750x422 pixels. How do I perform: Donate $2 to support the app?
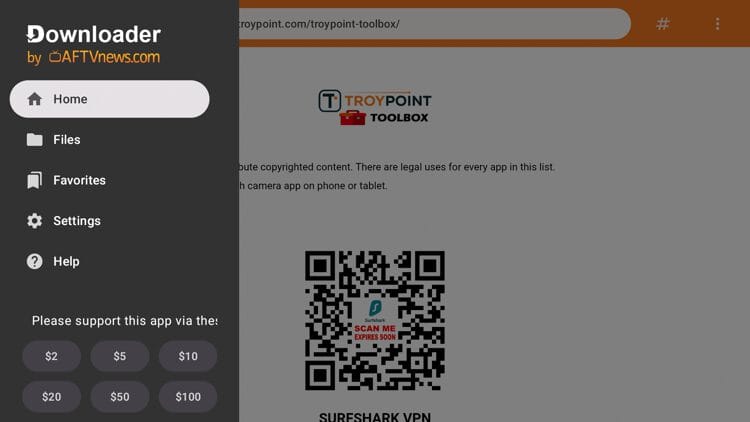coord(52,356)
